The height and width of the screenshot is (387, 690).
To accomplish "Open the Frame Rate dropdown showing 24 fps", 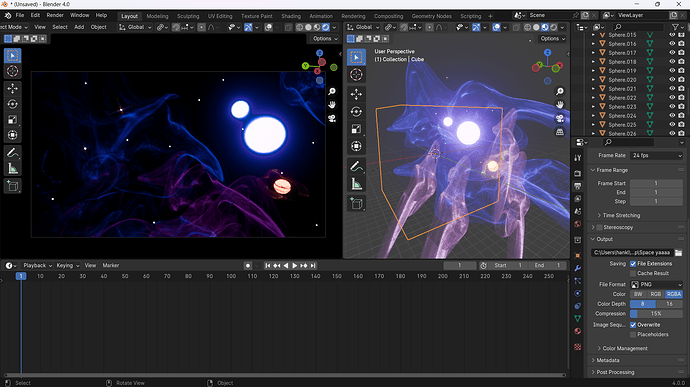I will [x=657, y=155].
